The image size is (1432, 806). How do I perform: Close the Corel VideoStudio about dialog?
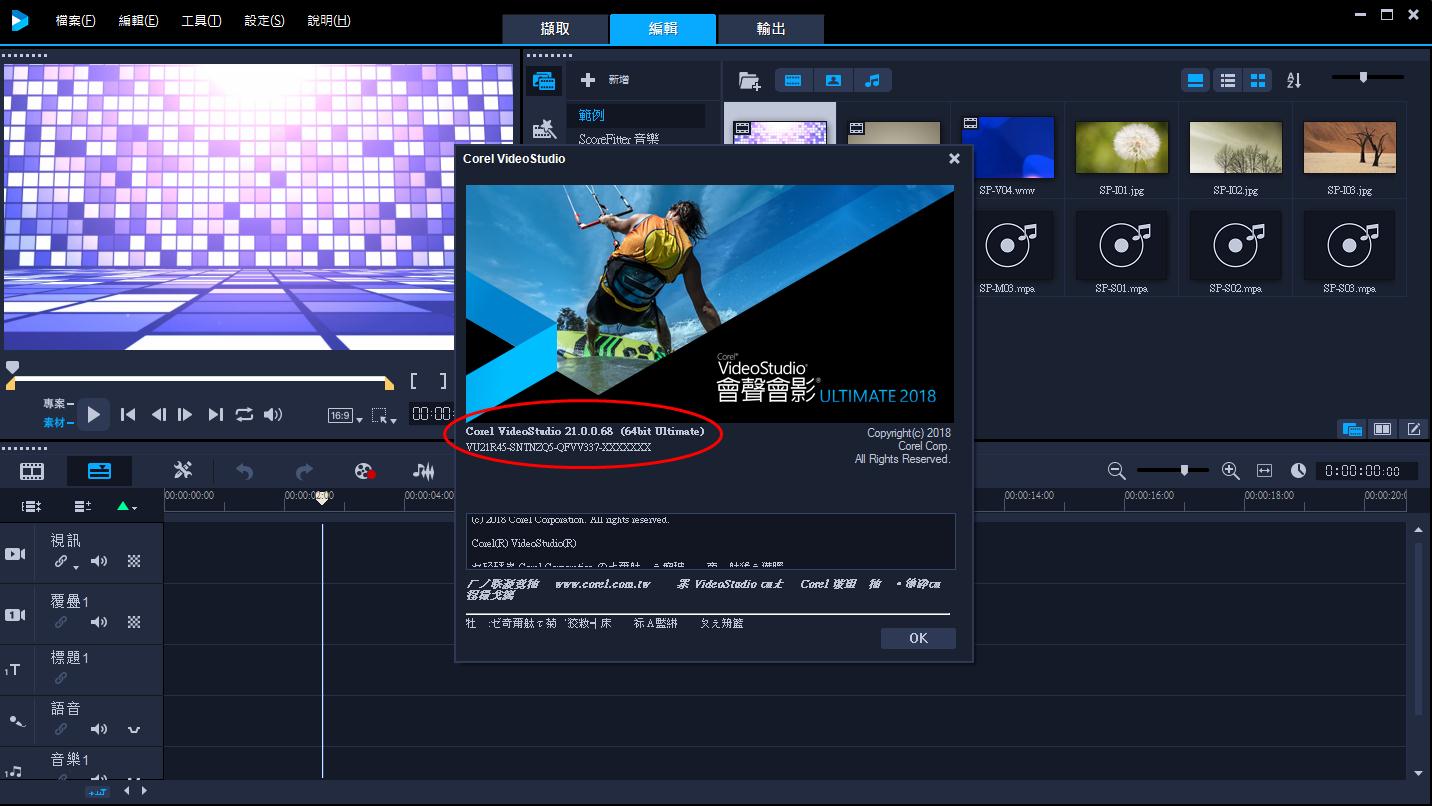(954, 158)
